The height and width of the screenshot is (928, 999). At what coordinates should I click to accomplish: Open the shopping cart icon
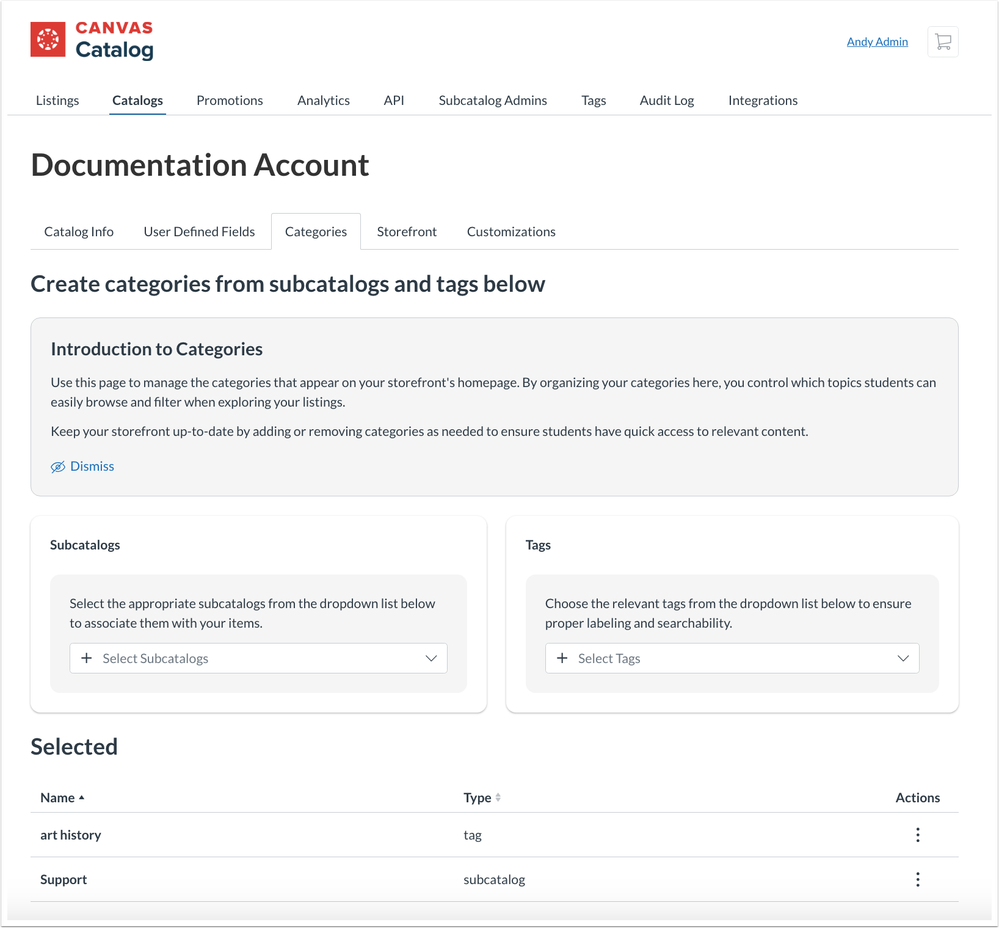coord(942,42)
